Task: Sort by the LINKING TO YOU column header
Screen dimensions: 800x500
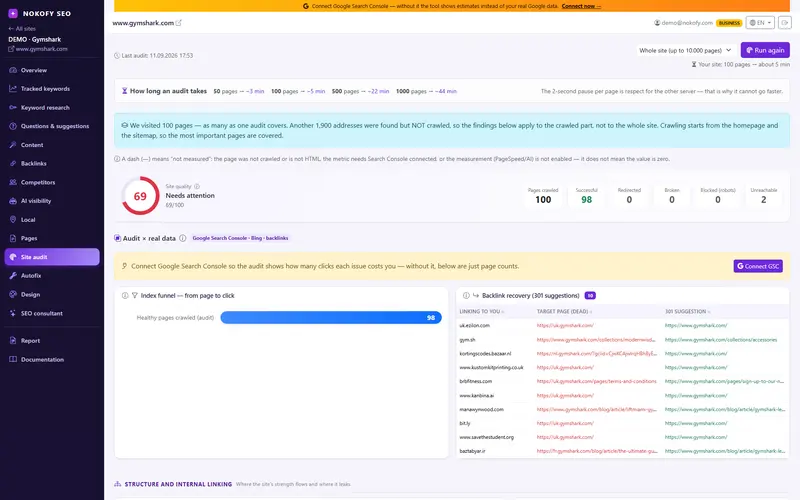Action: pos(482,311)
